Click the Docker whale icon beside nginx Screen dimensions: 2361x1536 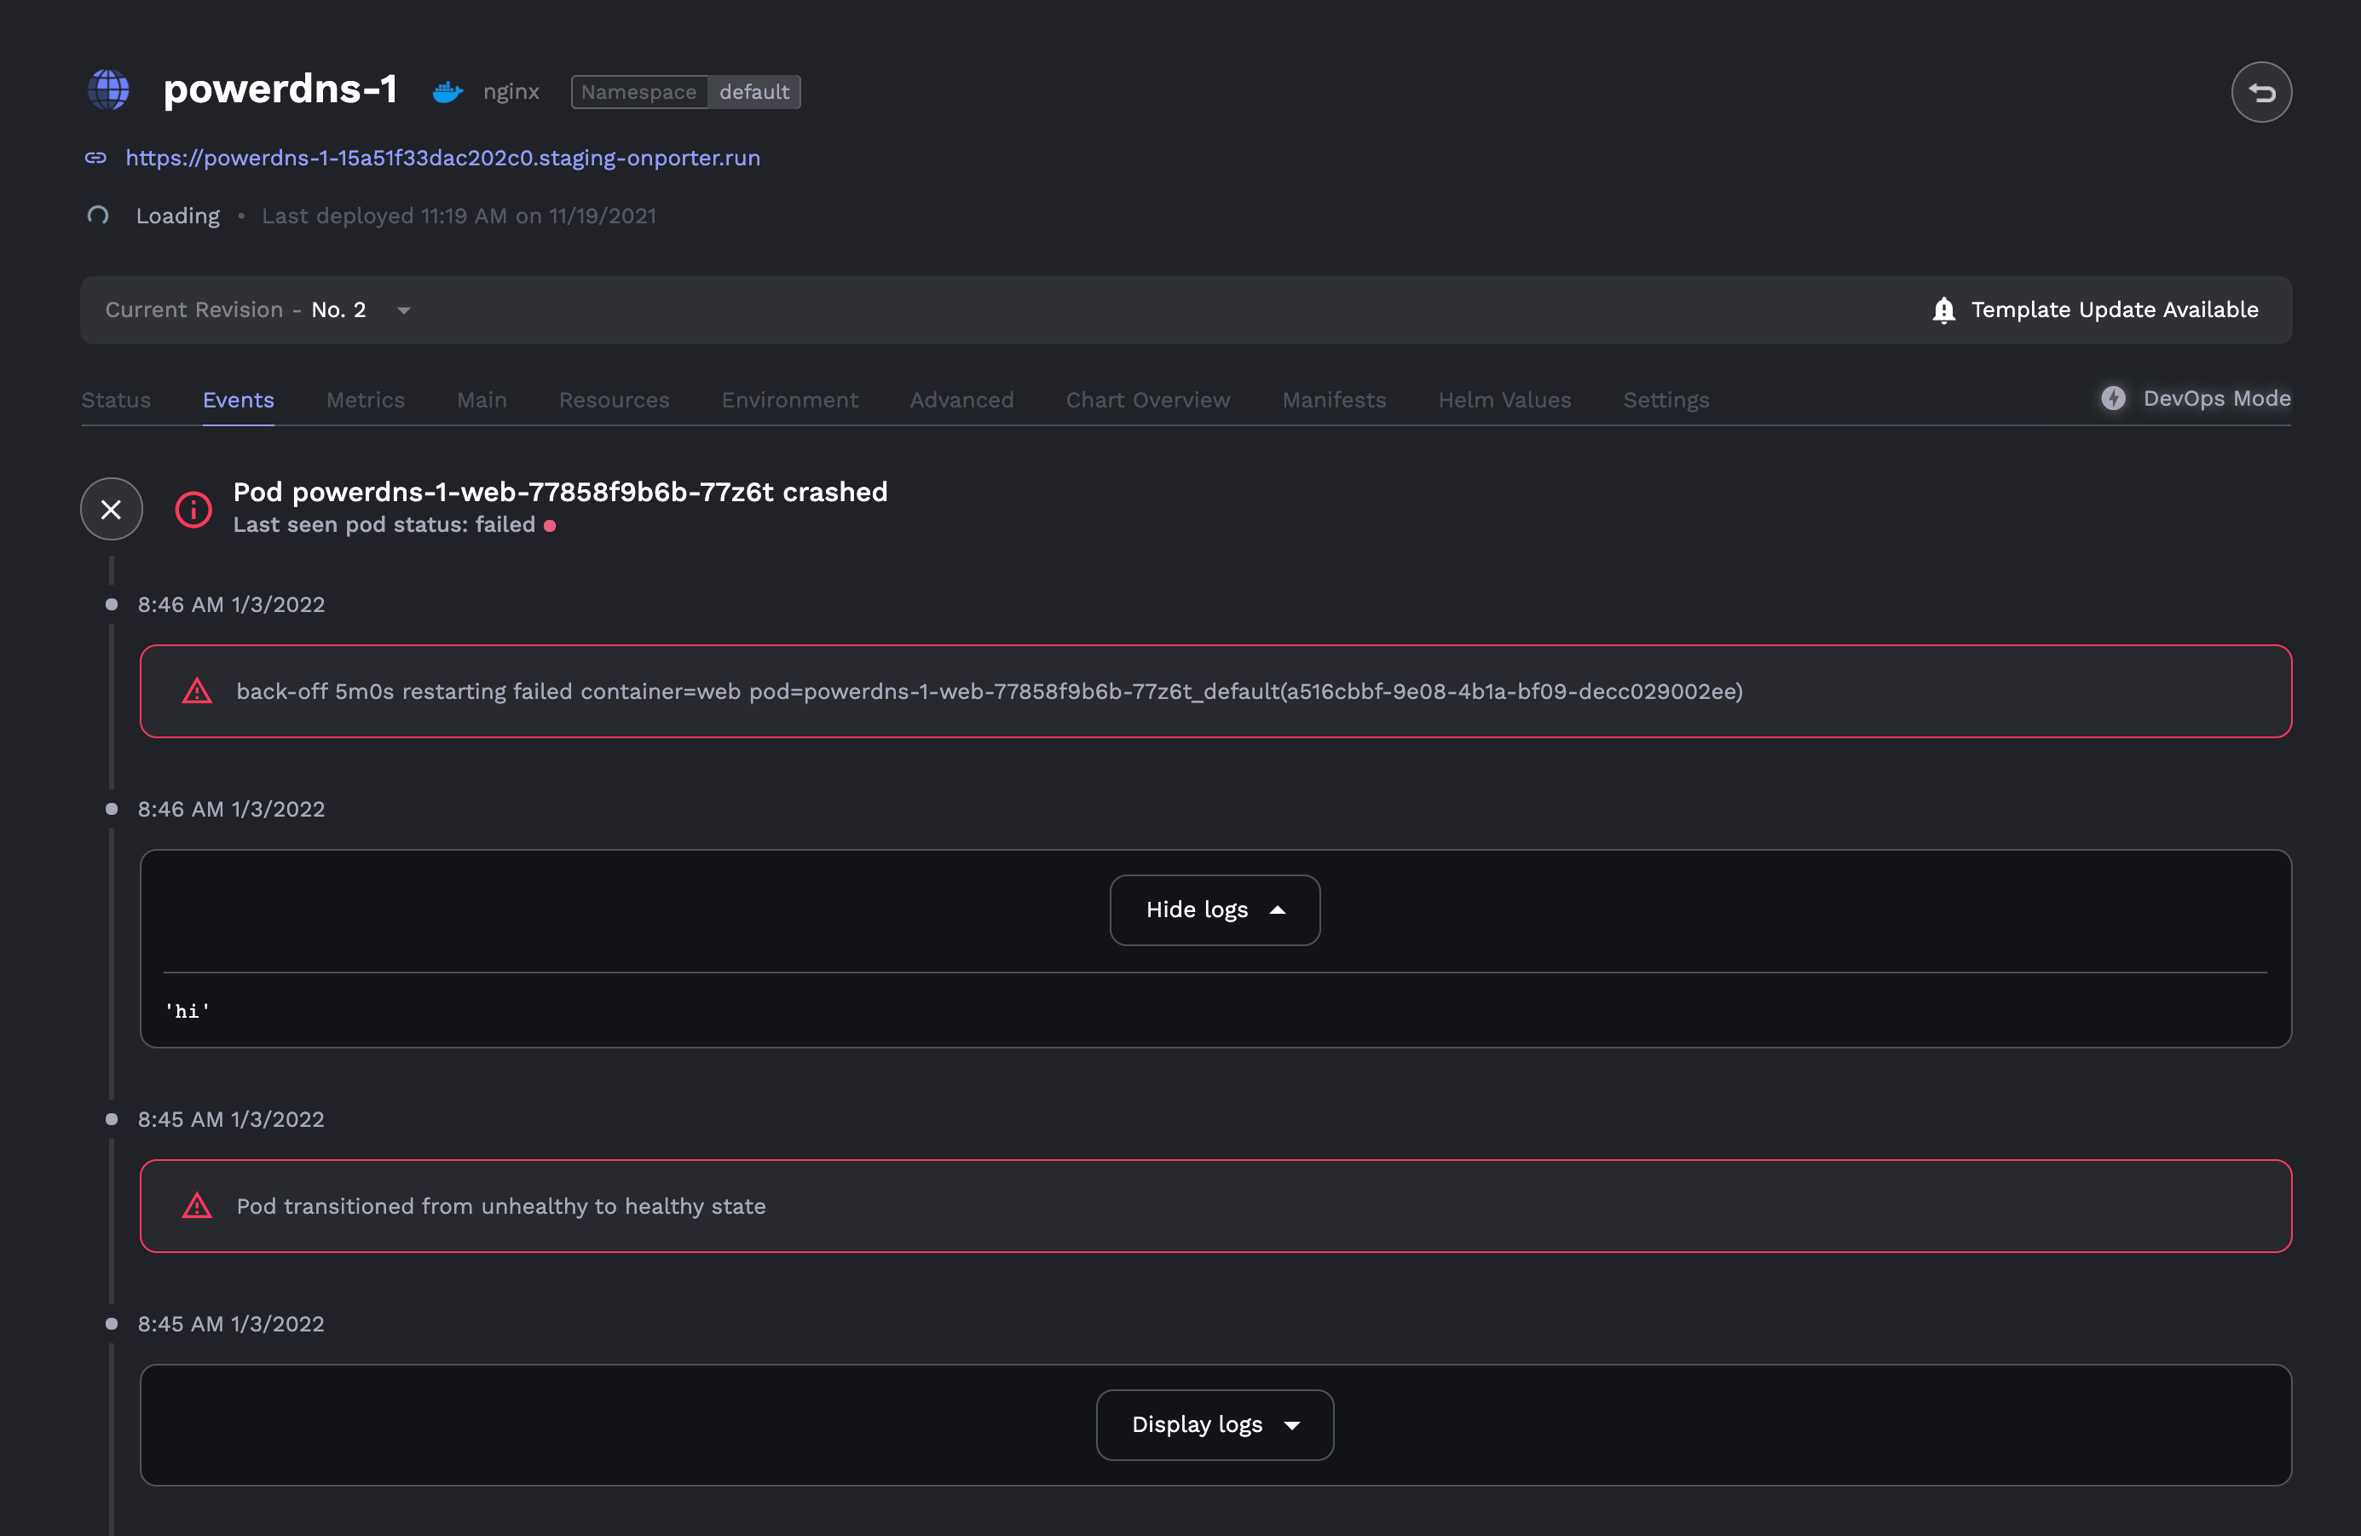tap(448, 92)
